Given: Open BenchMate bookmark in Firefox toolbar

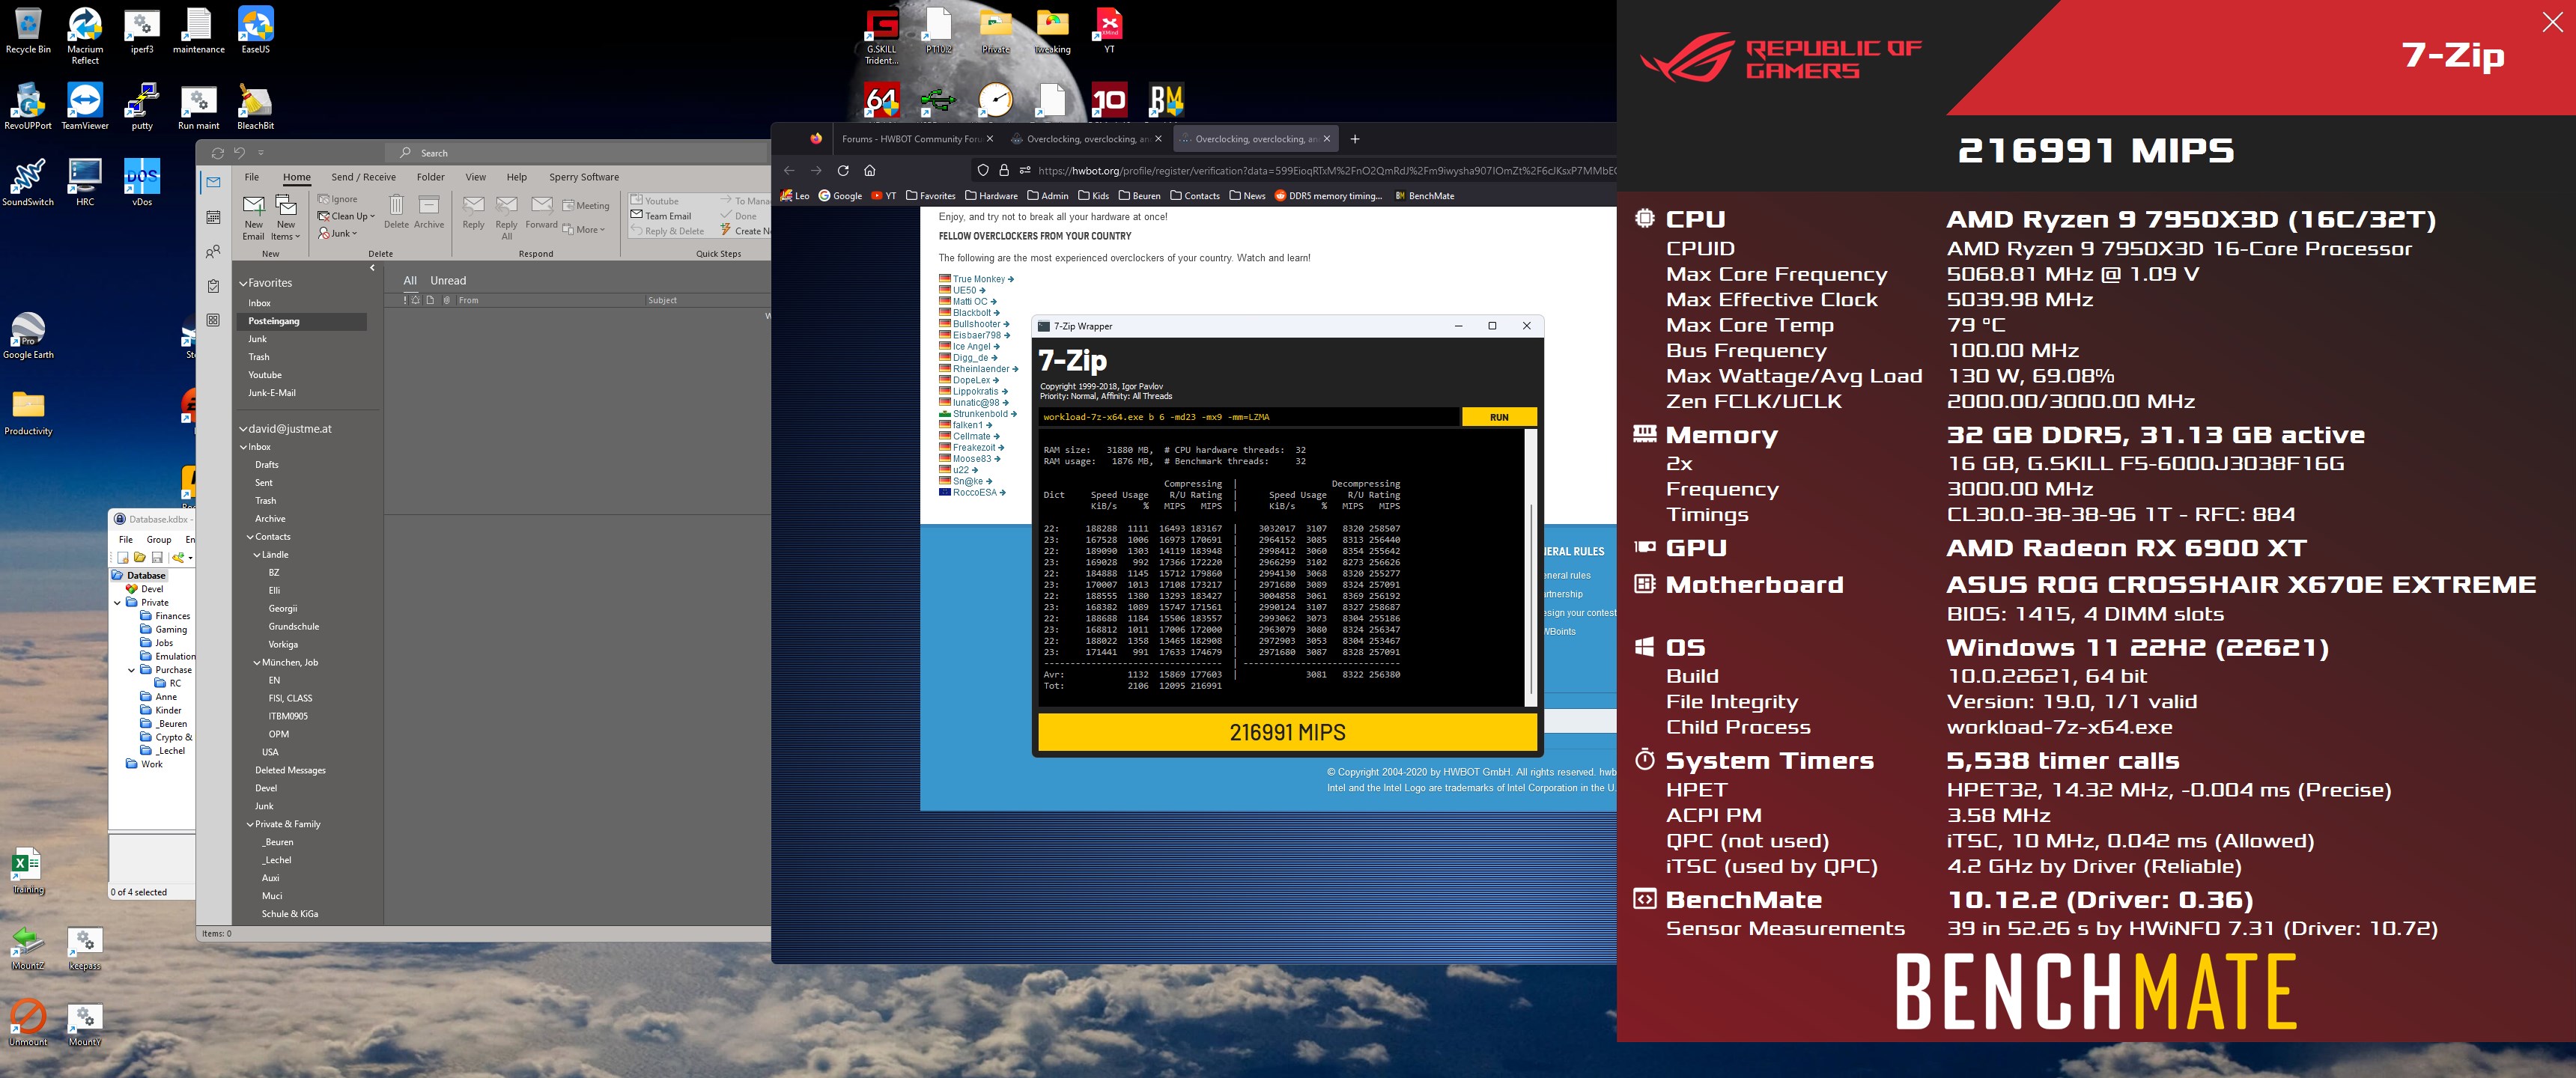Looking at the screenshot, I should pyautogui.click(x=1424, y=196).
